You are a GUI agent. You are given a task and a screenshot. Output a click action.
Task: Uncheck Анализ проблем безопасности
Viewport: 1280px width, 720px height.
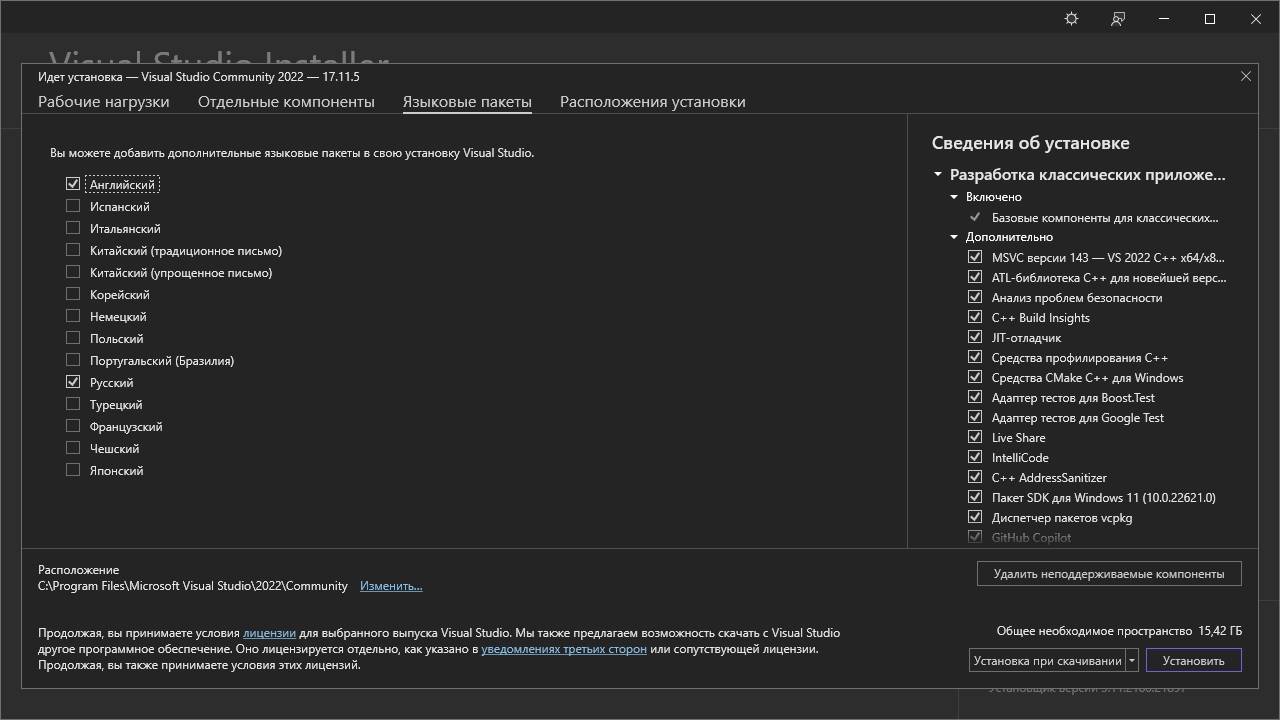pyautogui.click(x=975, y=297)
